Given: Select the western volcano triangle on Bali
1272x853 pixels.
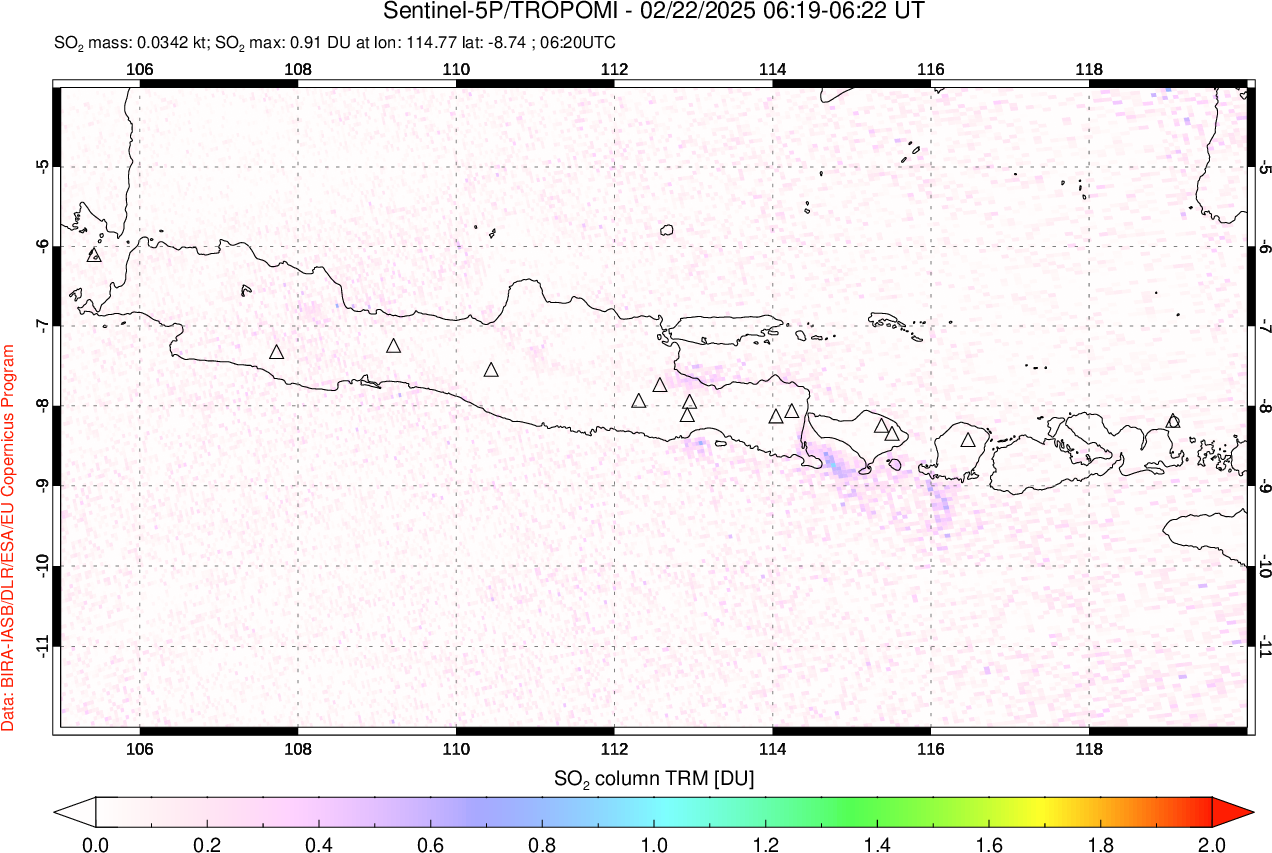Looking at the screenshot, I should coord(882,426).
